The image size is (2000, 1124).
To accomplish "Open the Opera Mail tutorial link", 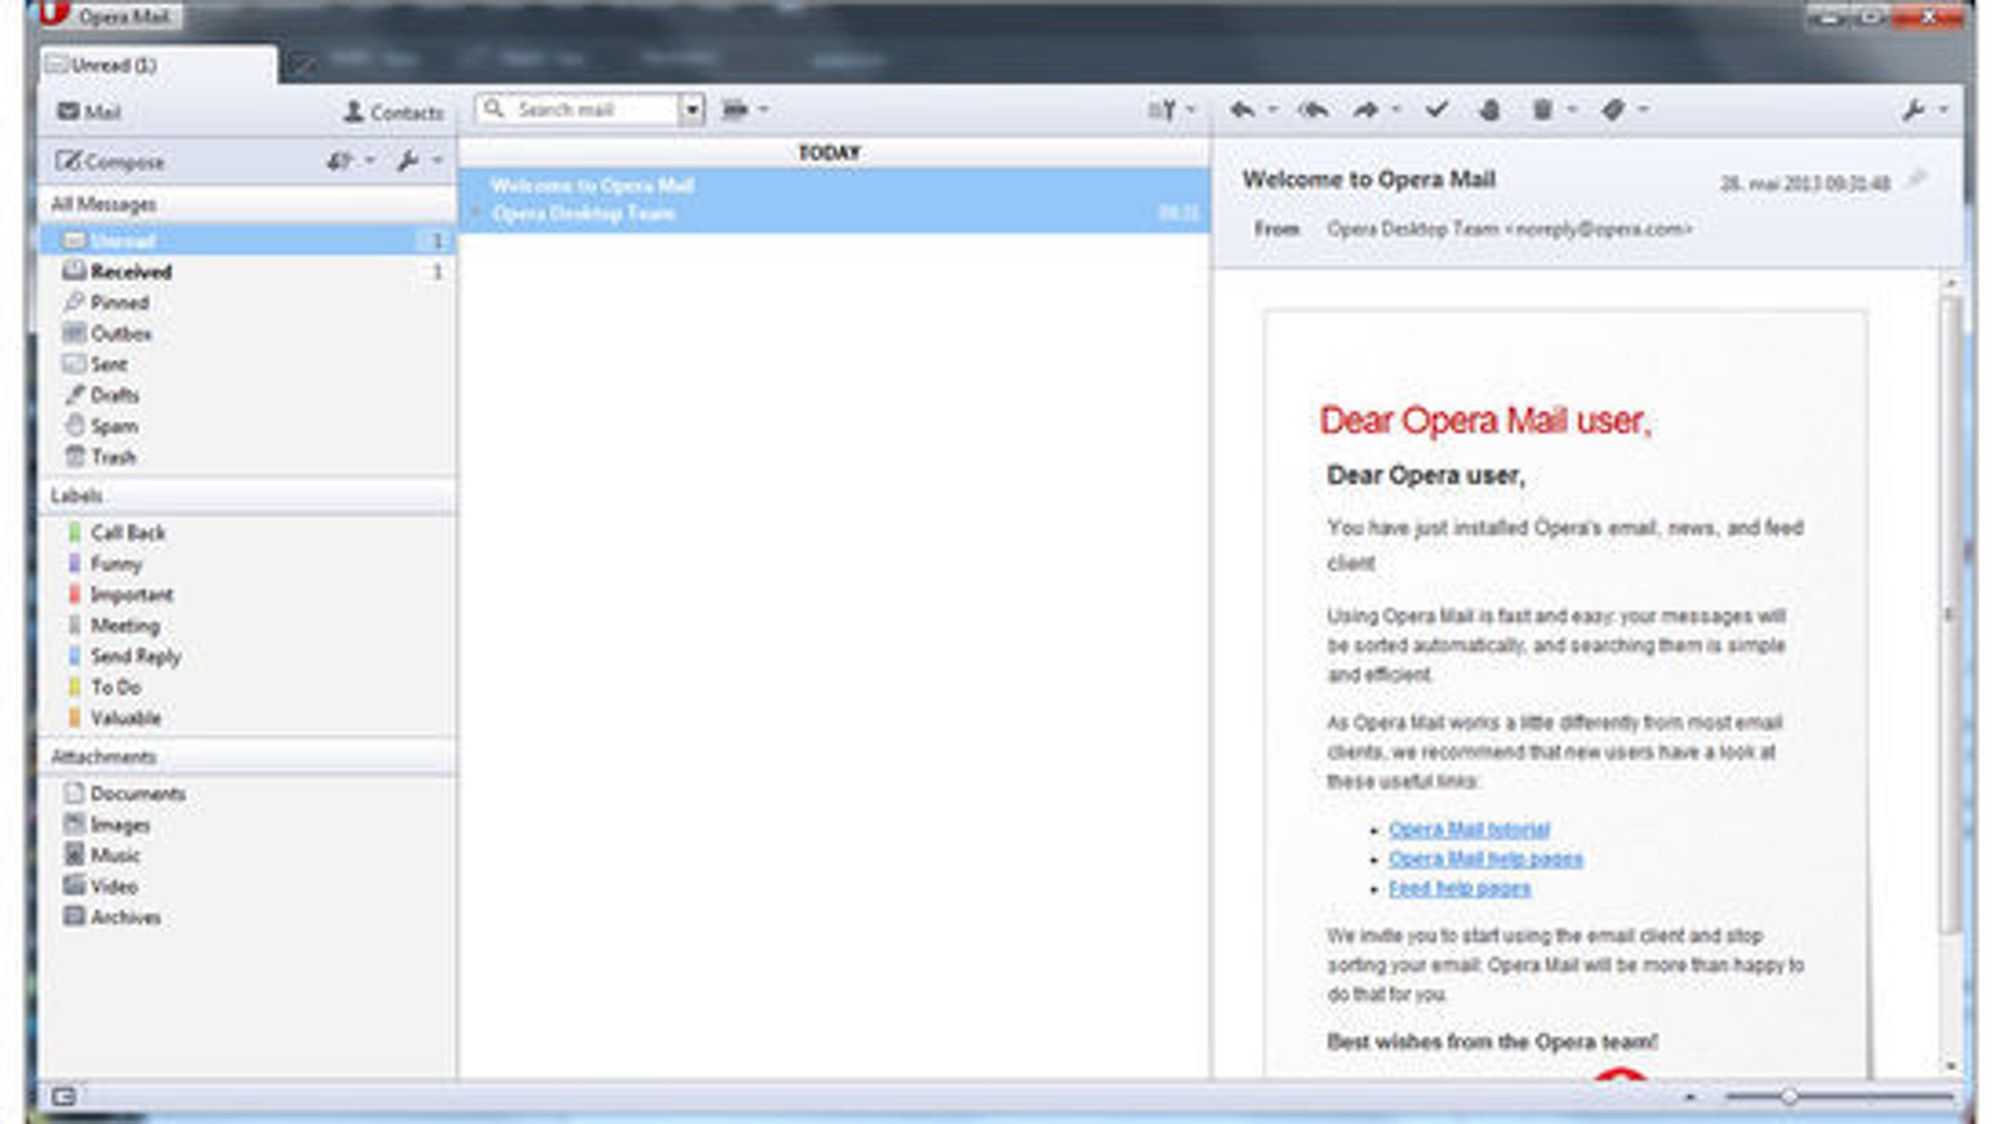I will click(x=1468, y=829).
